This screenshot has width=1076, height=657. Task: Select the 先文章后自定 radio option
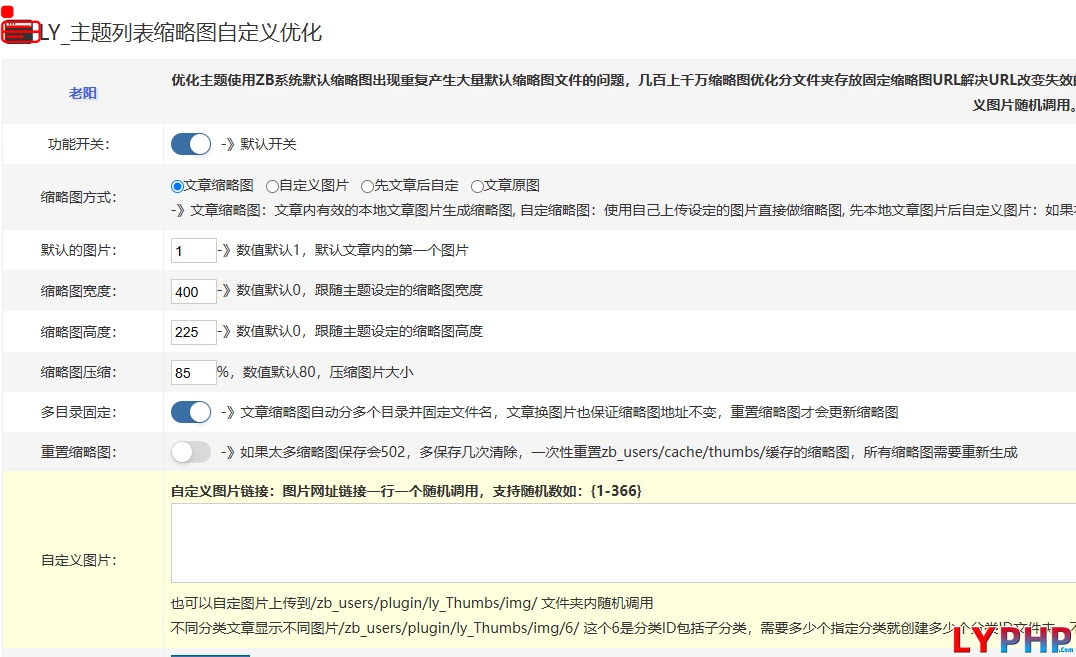point(367,186)
